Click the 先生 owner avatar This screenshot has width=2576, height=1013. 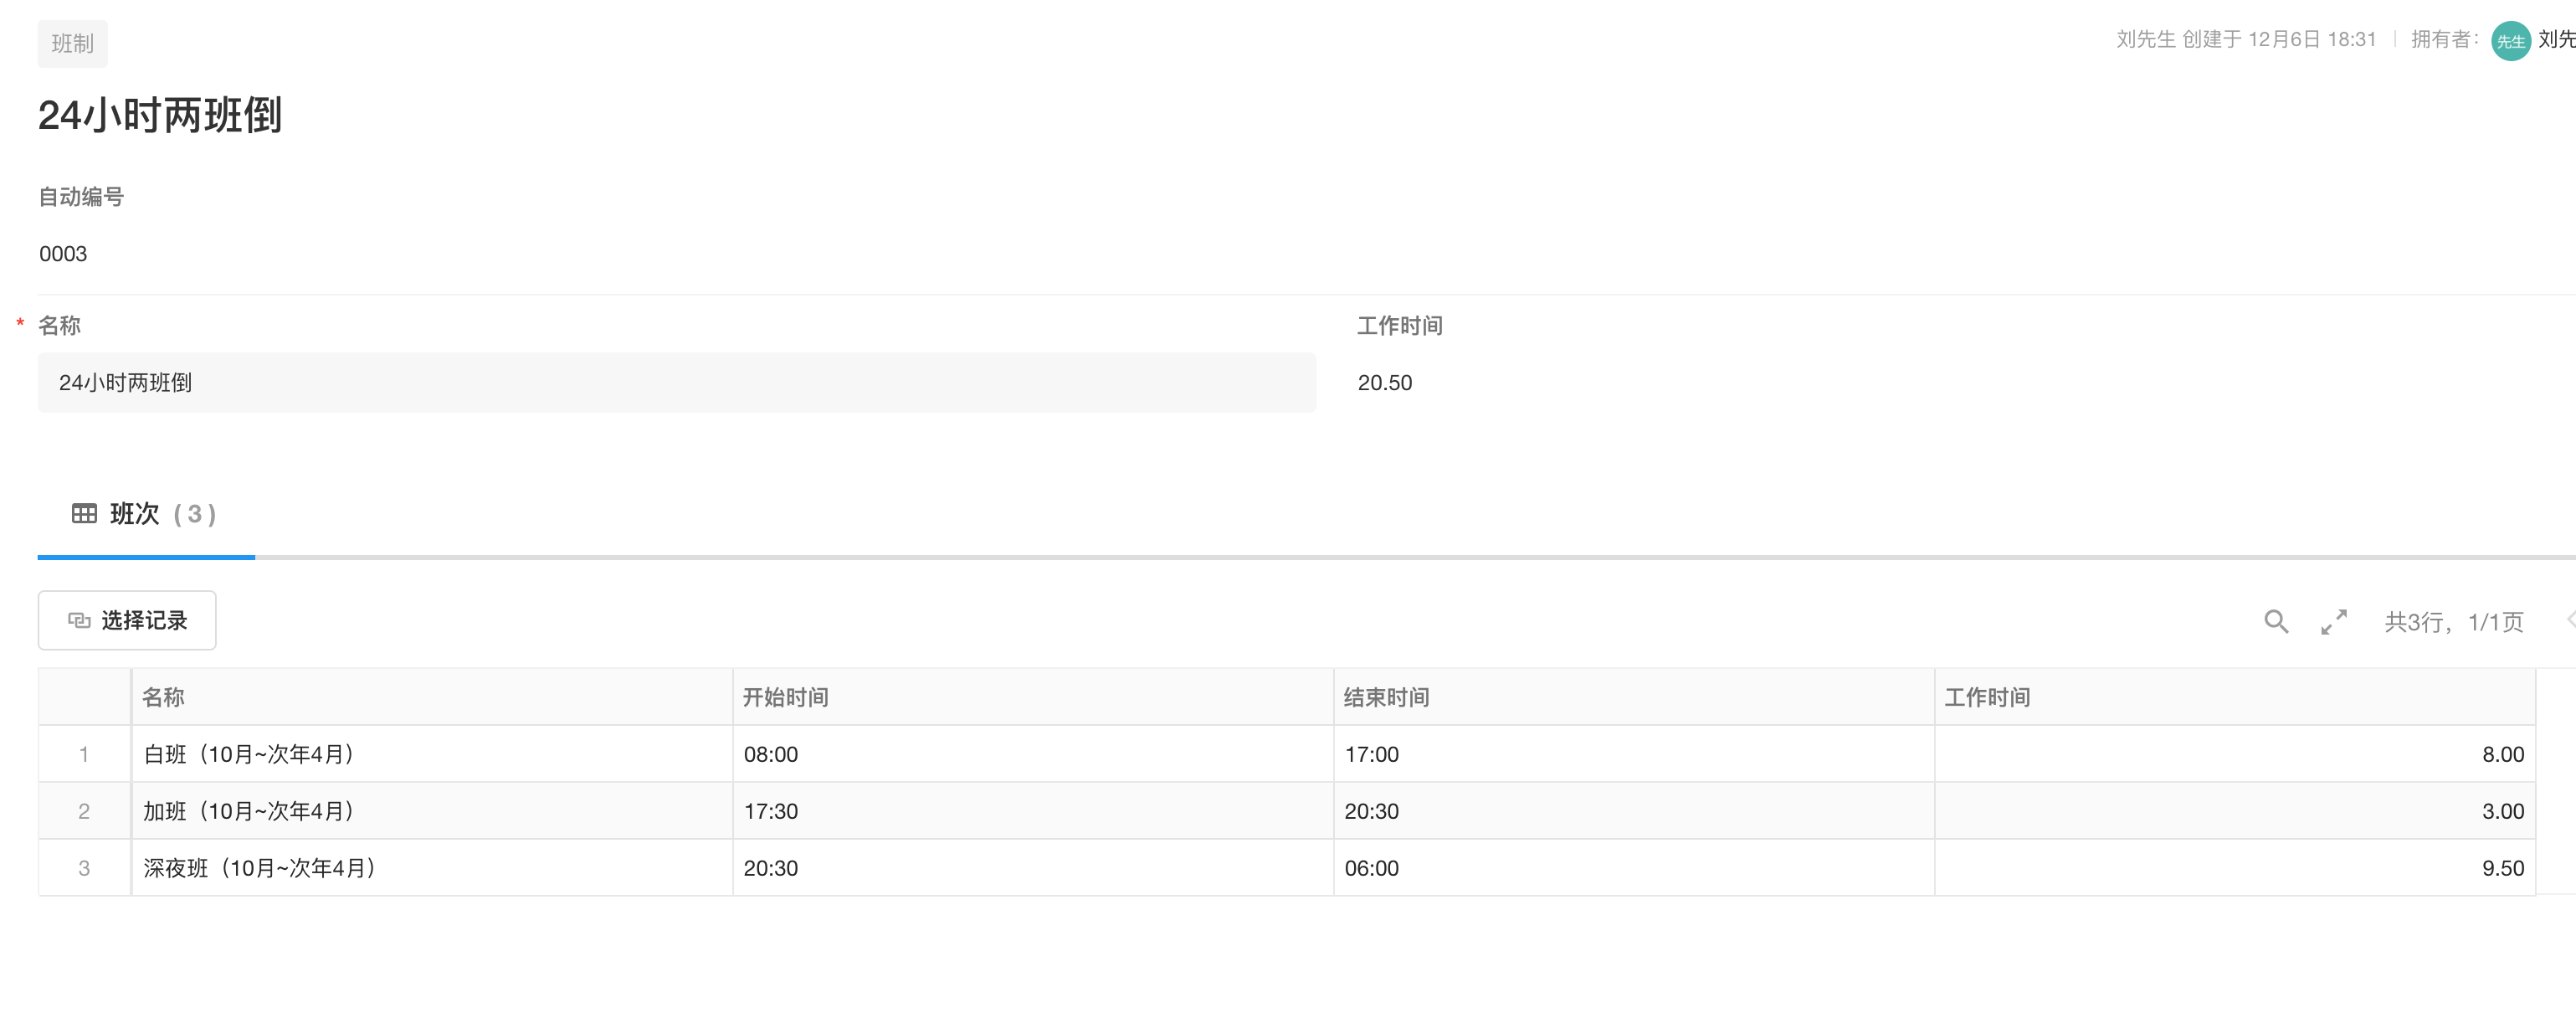pos(2510,41)
